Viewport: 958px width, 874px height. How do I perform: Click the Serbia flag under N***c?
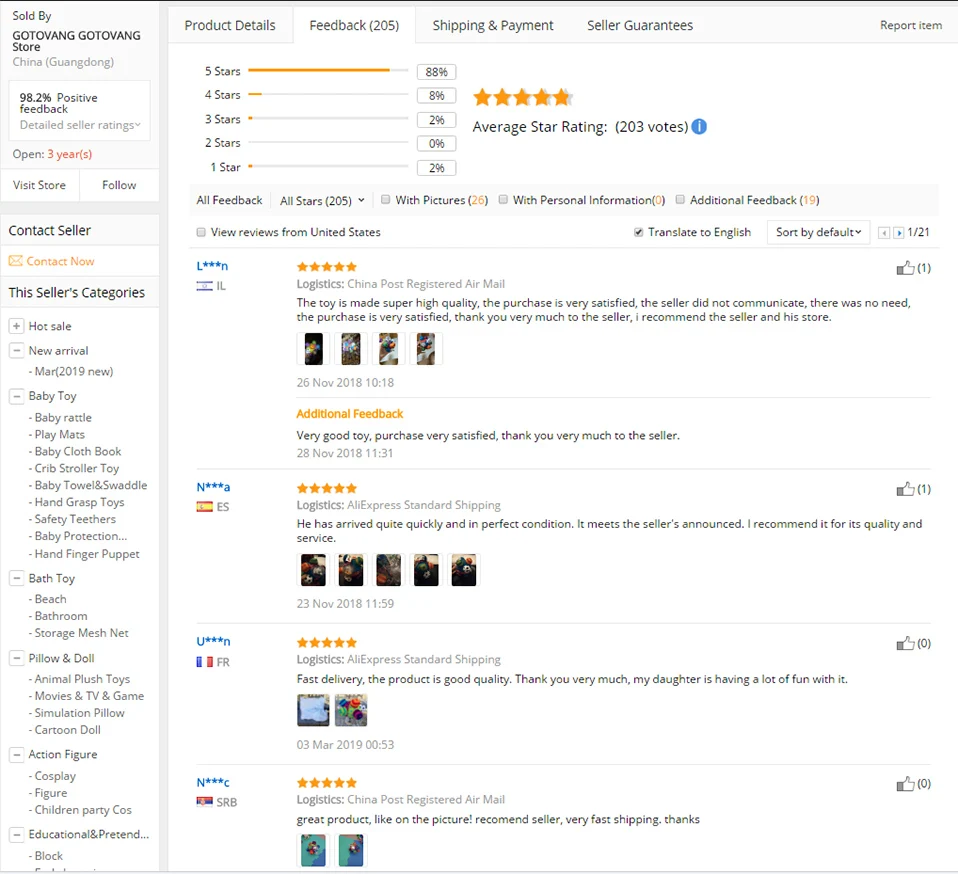[x=204, y=802]
